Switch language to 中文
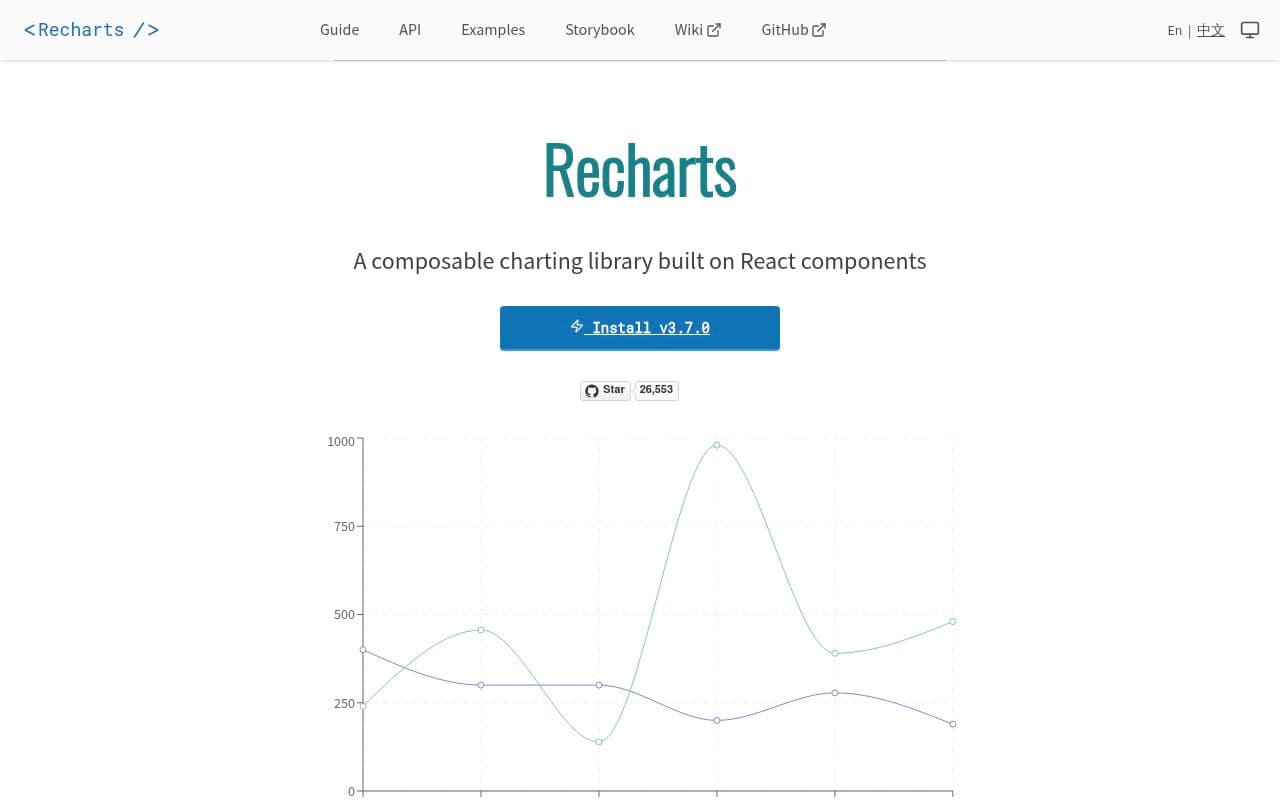Image resolution: width=1280 pixels, height=800 pixels. pos(1210,30)
